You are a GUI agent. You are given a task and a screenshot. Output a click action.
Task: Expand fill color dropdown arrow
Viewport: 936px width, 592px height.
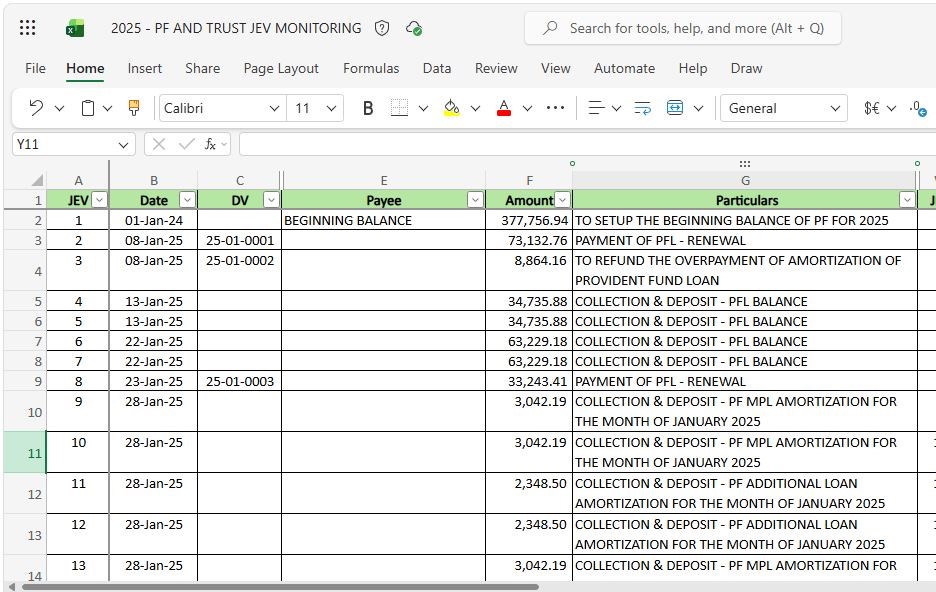click(475, 108)
